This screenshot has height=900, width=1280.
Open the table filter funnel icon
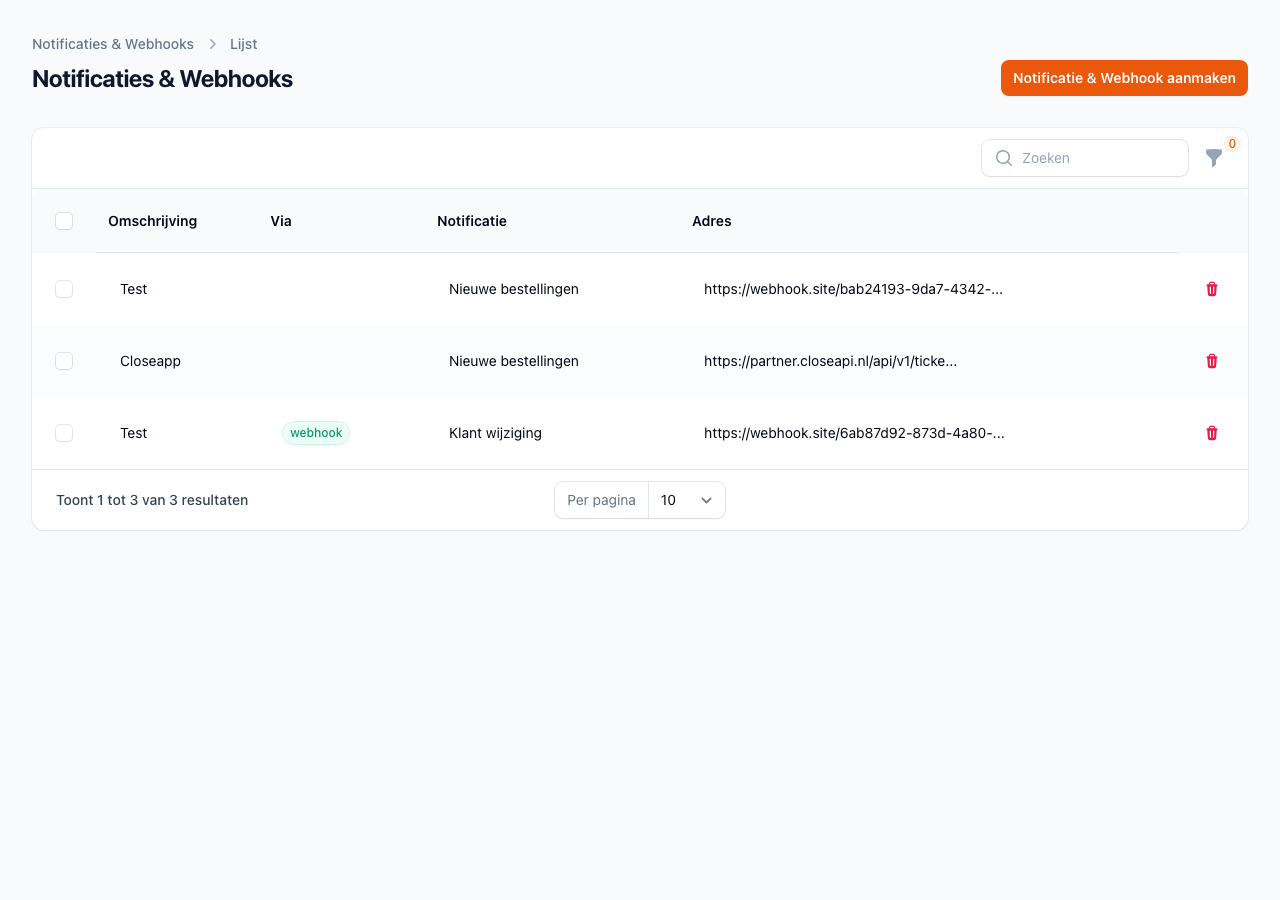coord(1214,158)
